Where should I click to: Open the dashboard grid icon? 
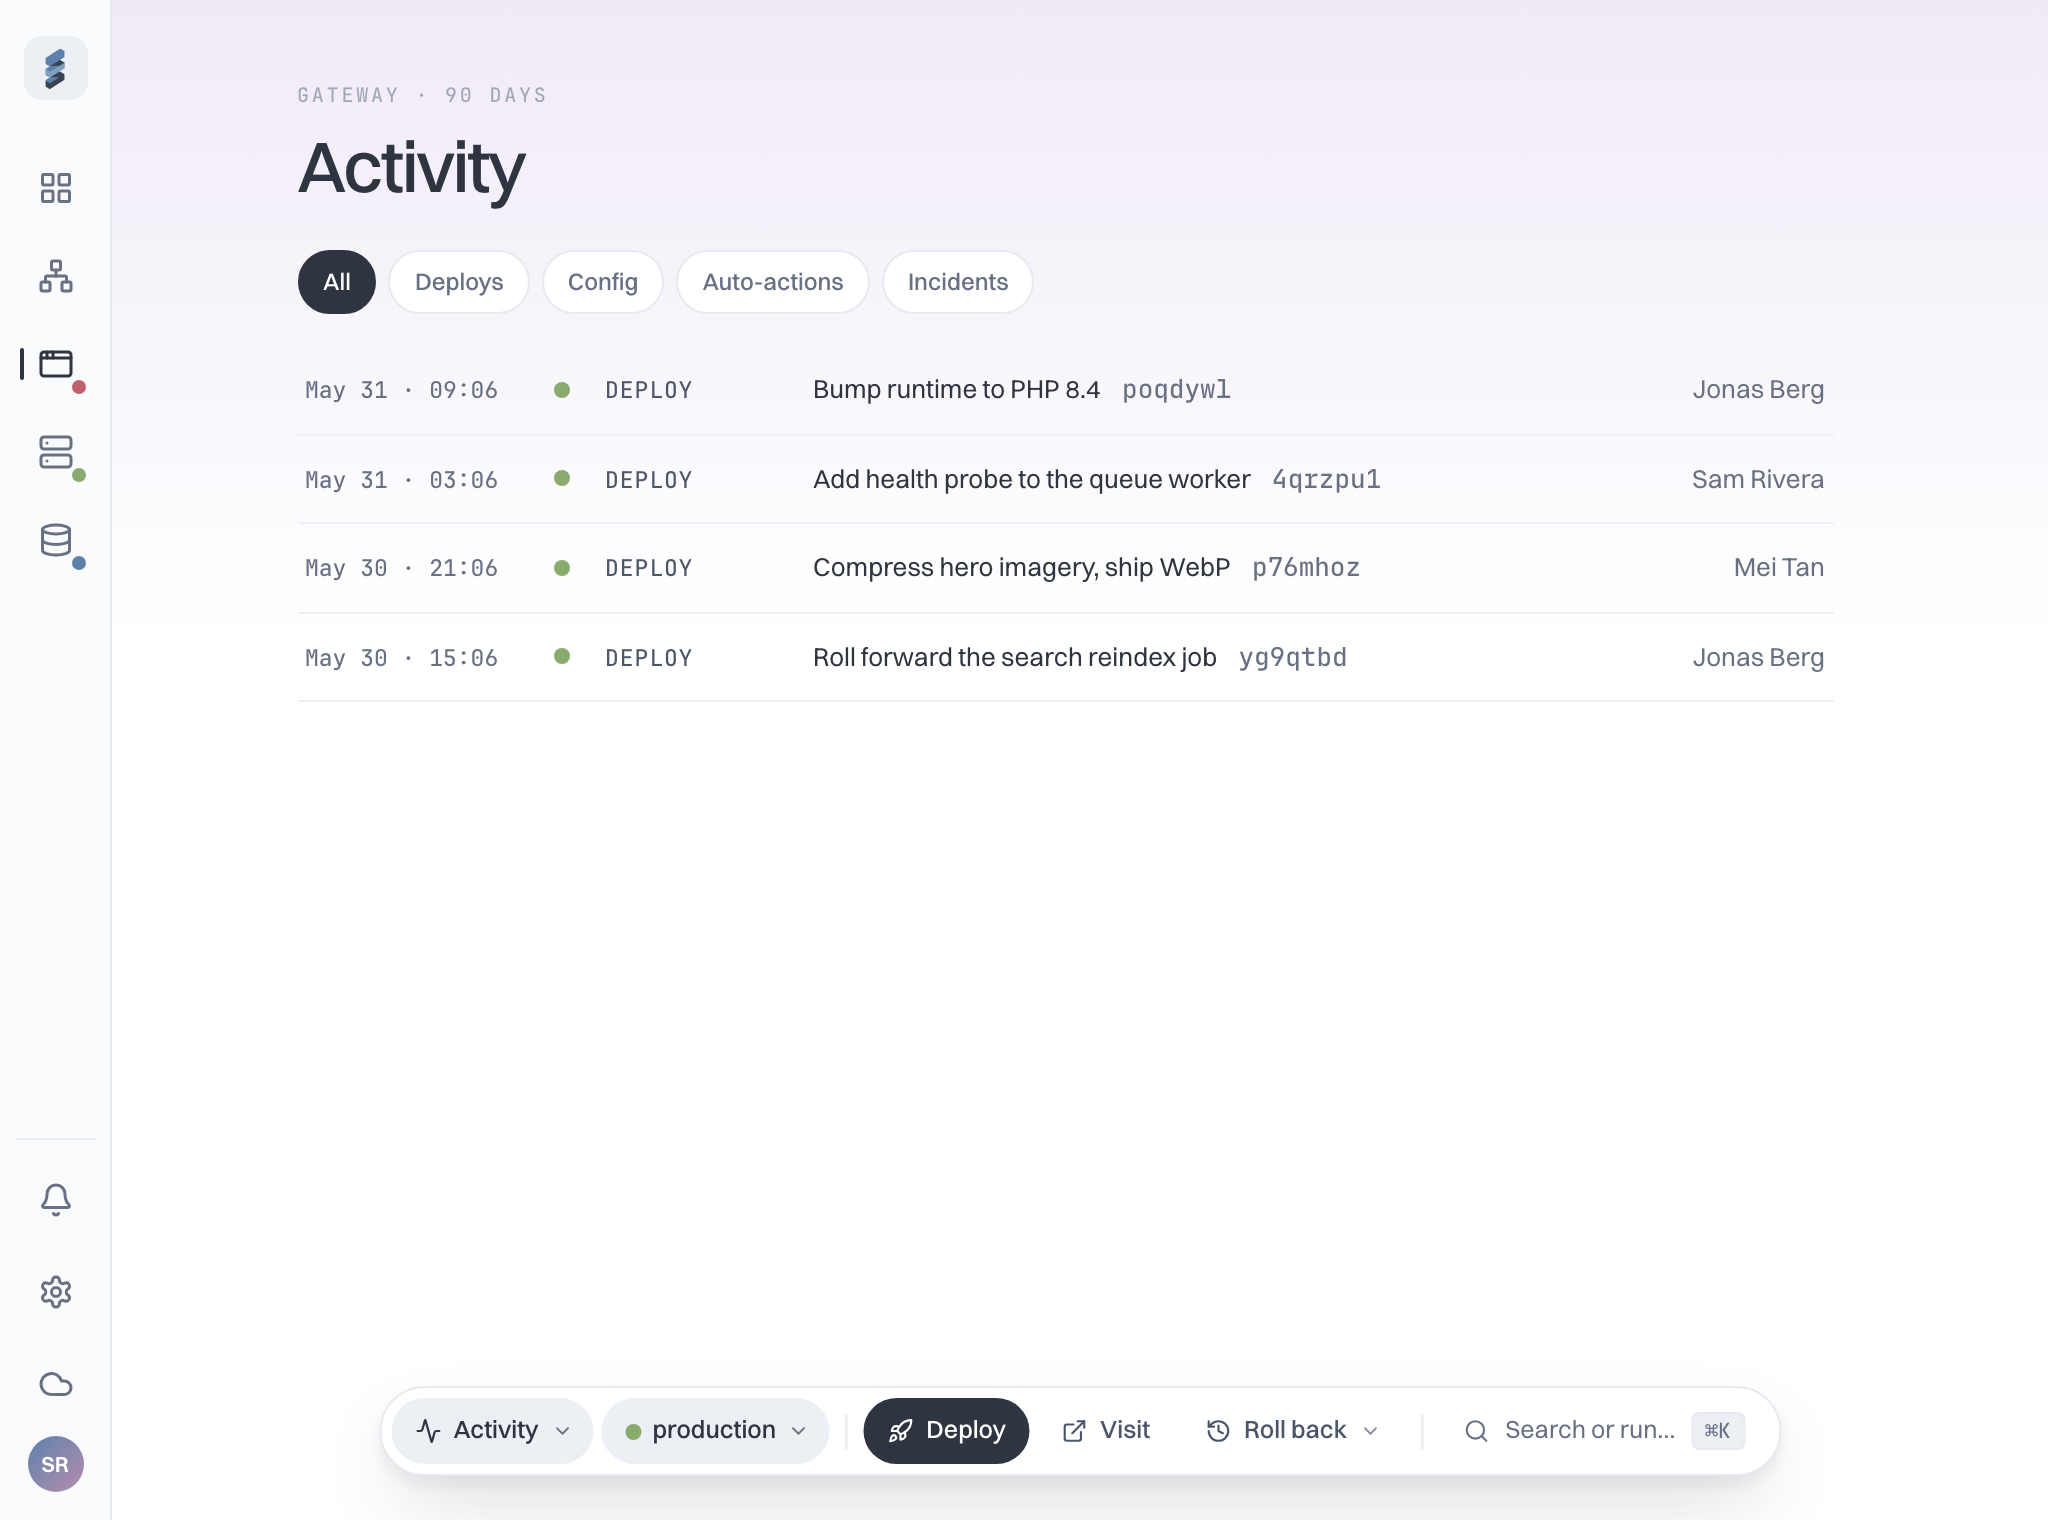click(x=56, y=188)
